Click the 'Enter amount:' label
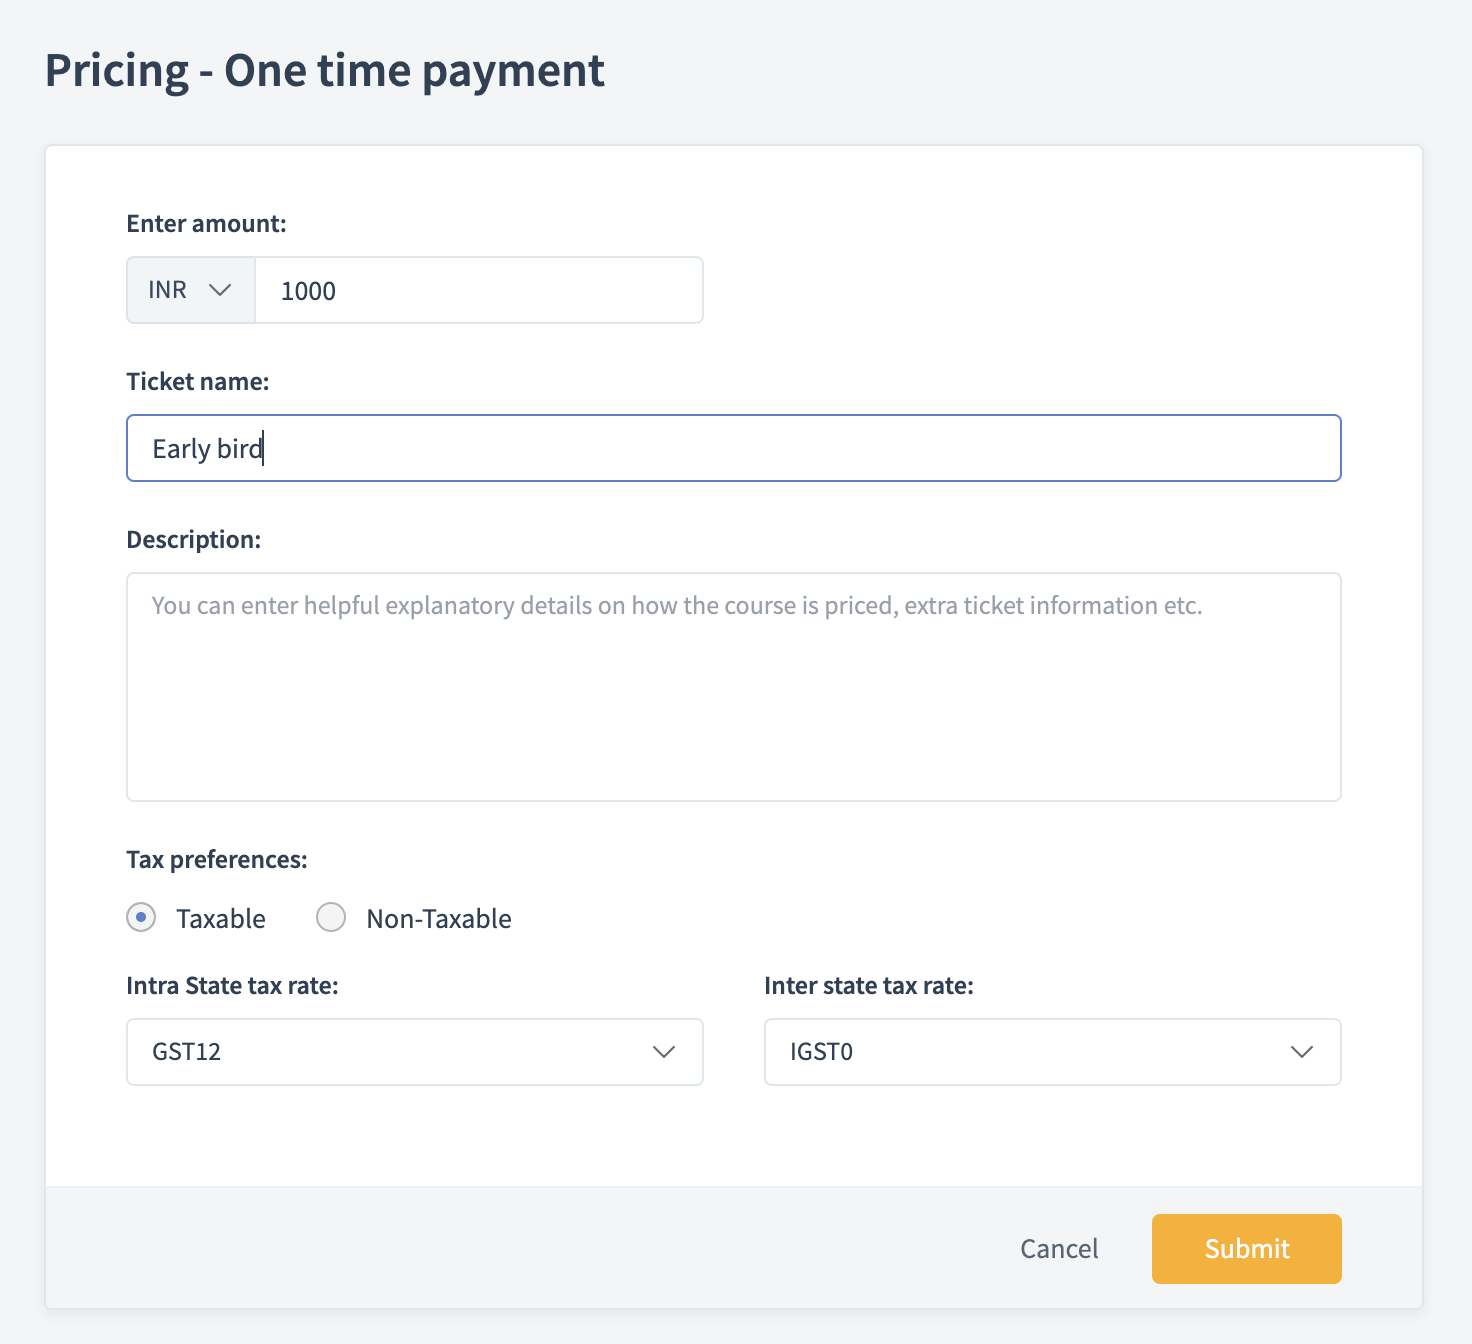 [x=206, y=224]
